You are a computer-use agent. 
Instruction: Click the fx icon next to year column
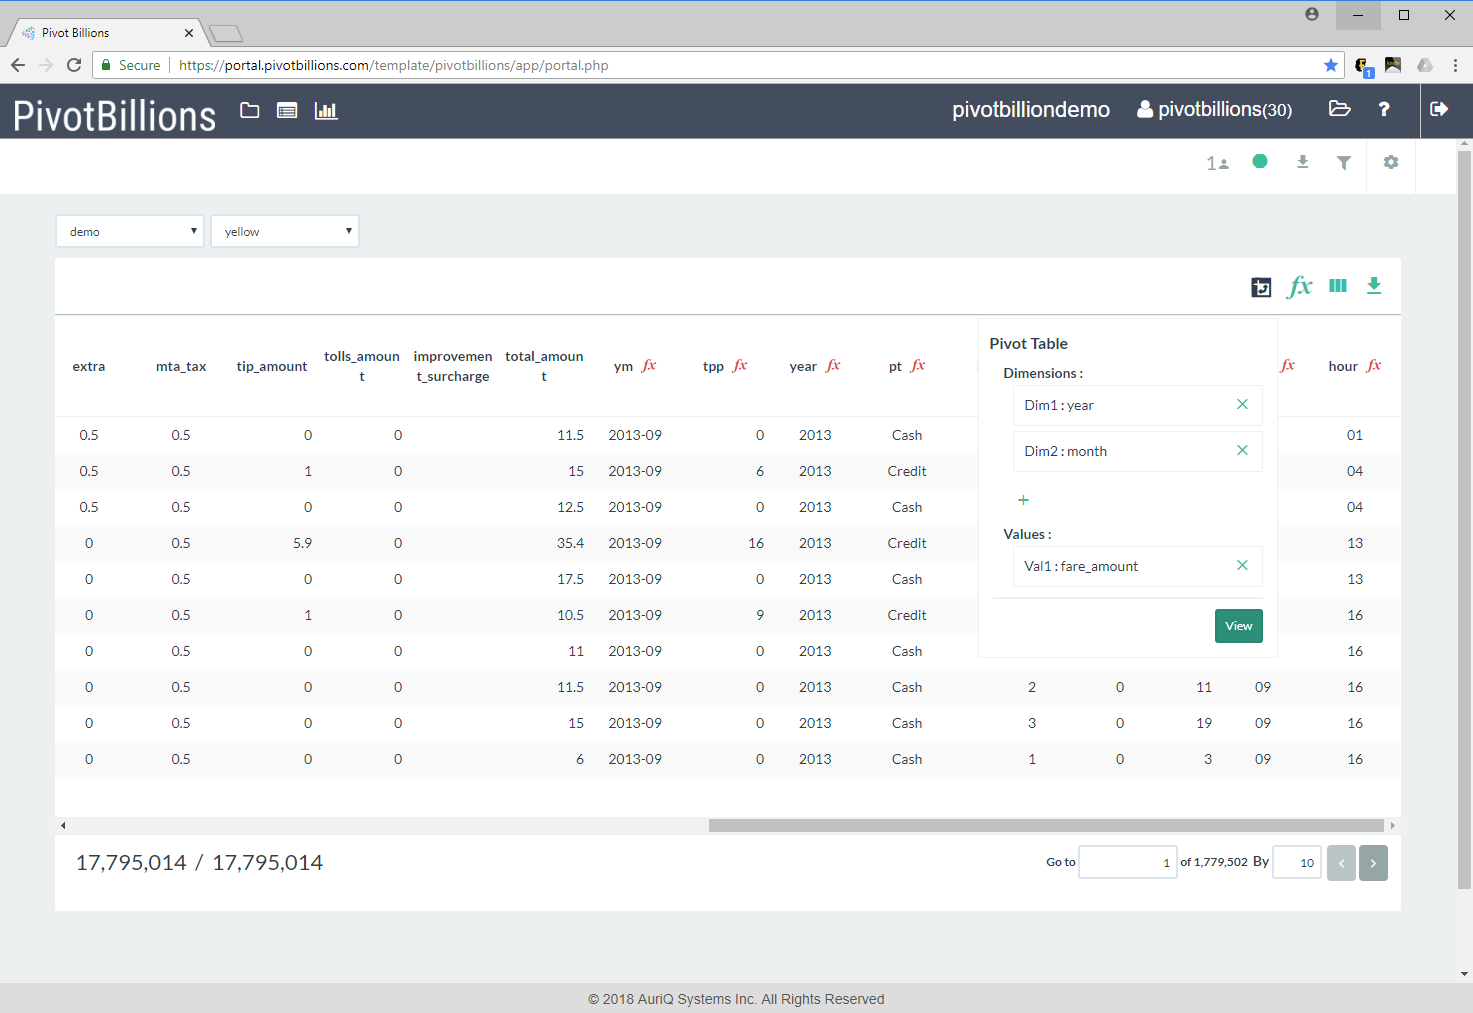point(833,366)
